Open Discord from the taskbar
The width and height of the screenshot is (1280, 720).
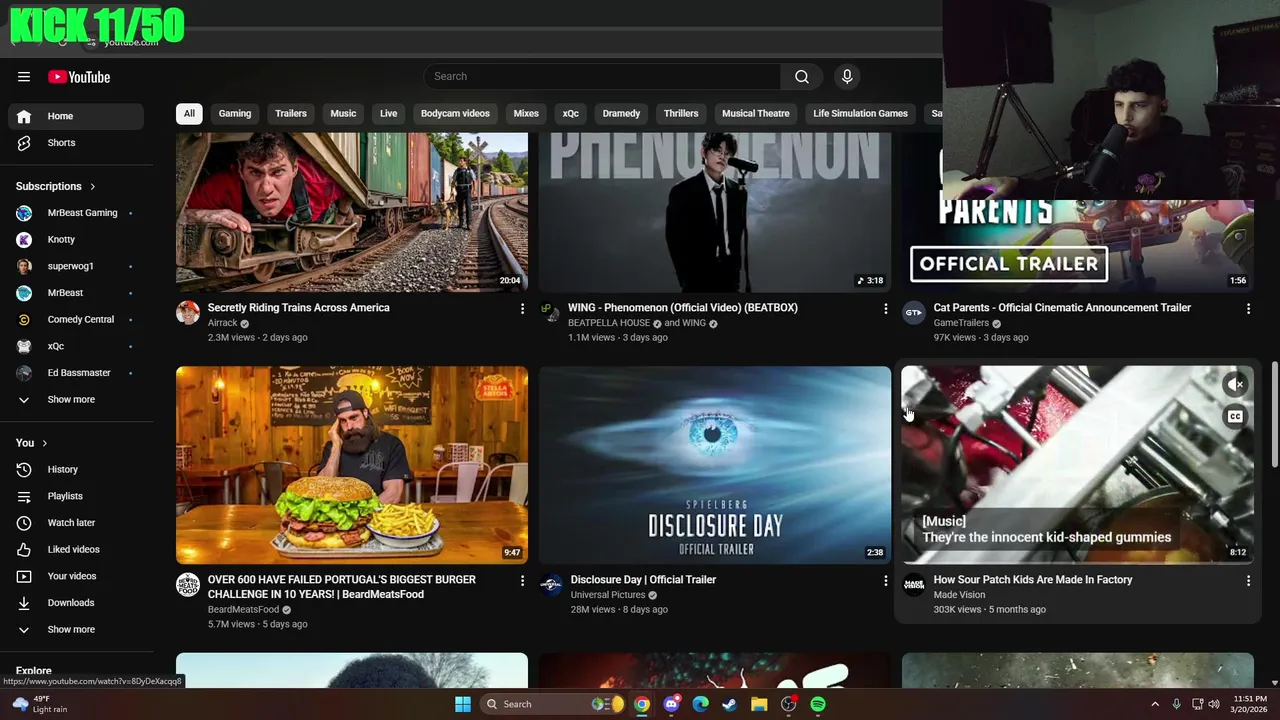(672, 704)
